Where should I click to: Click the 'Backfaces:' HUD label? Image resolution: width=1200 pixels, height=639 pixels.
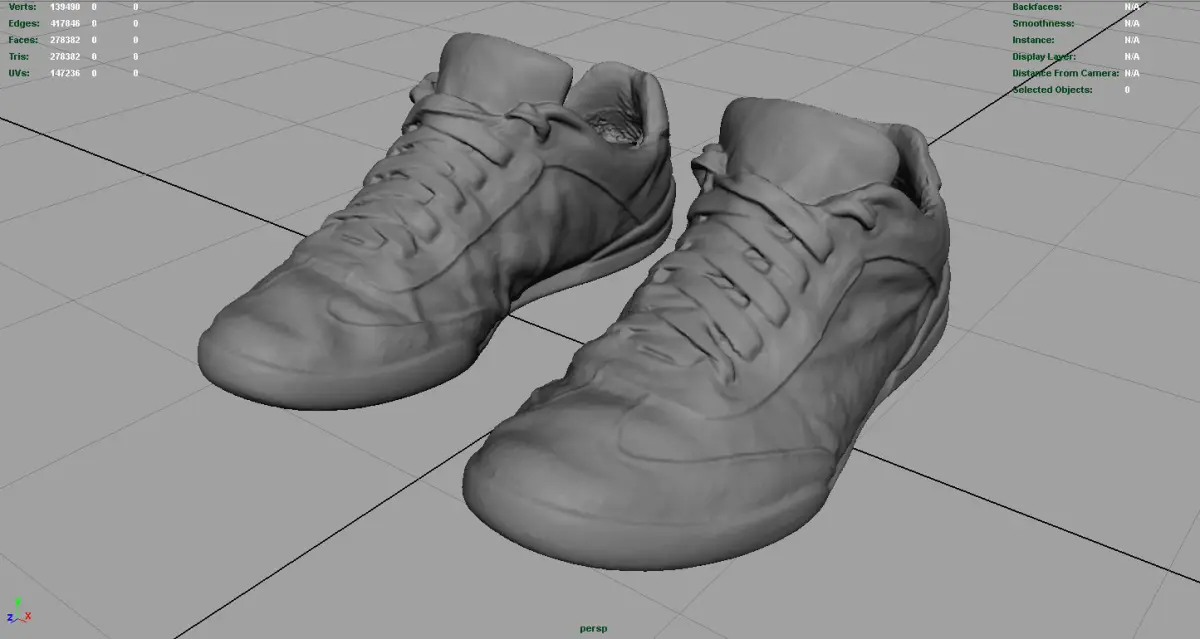[1039, 7]
